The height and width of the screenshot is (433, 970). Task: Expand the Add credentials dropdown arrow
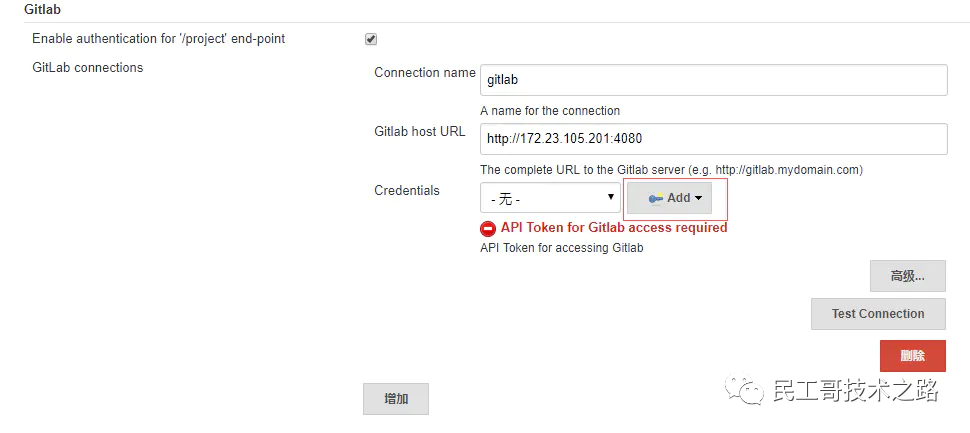[698, 199]
